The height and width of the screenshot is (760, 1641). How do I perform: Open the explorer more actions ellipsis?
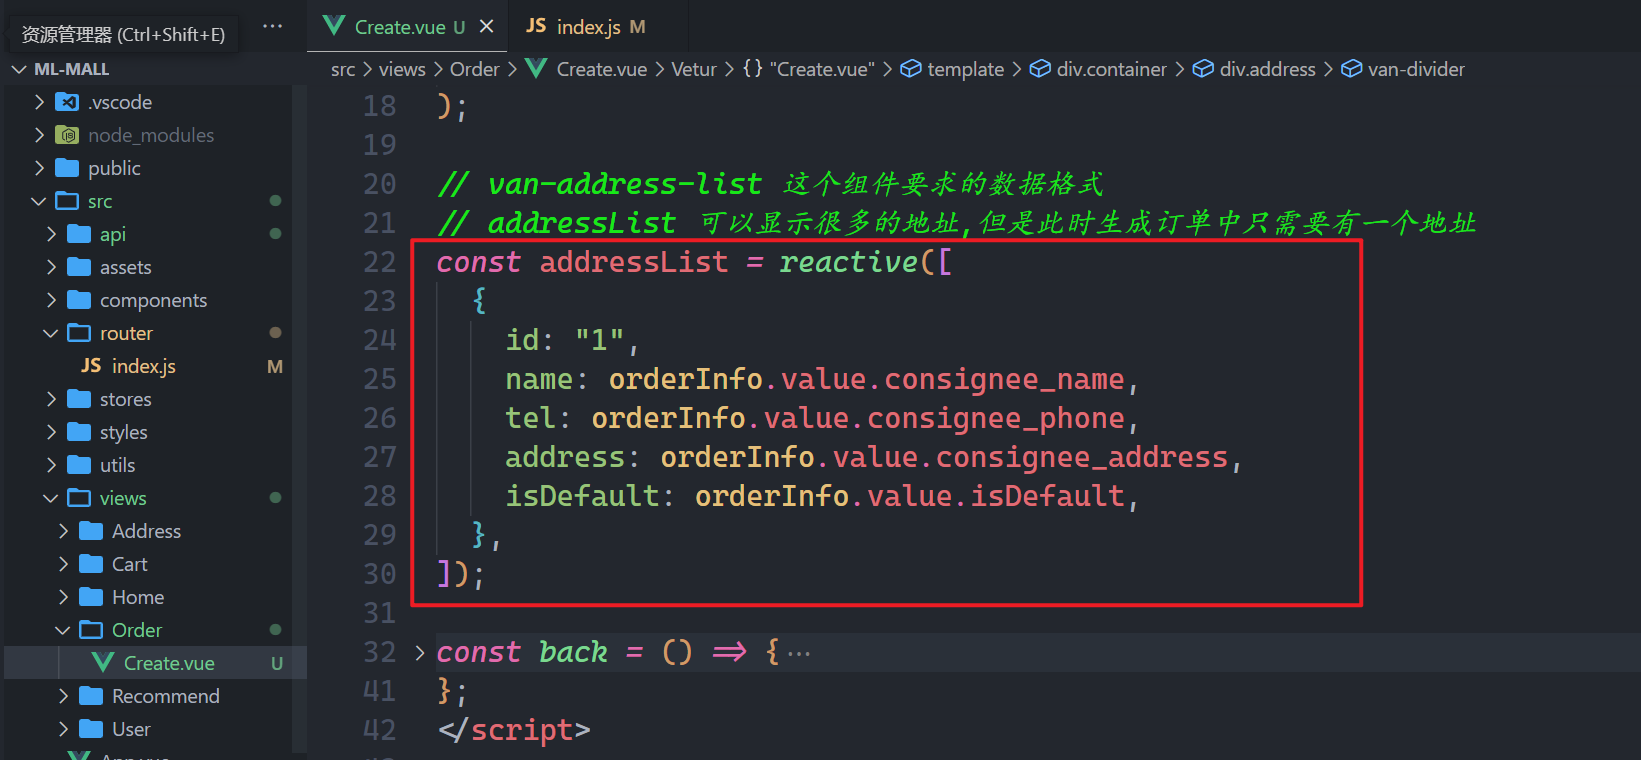click(272, 27)
